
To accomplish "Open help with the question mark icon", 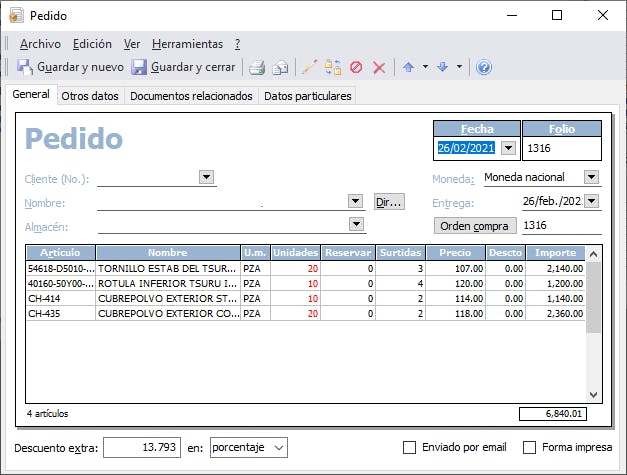I will pyautogui.click(x=484, y=68).
